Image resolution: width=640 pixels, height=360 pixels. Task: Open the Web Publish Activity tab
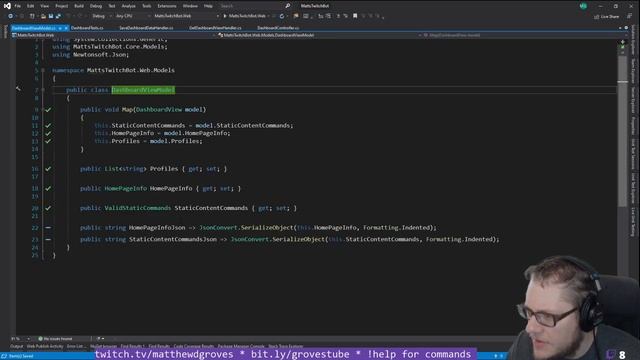45,347
